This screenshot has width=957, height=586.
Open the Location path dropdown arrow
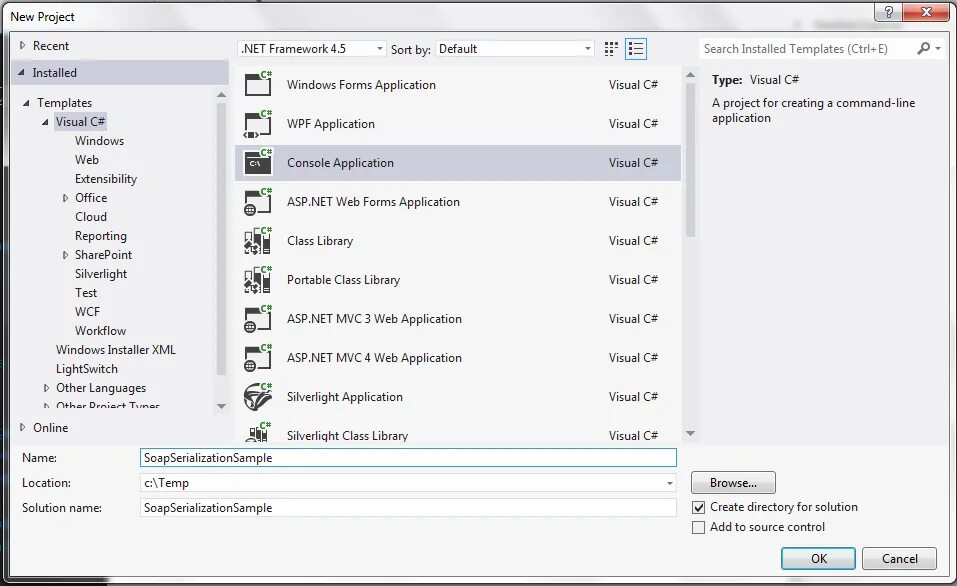click(670, 483)
